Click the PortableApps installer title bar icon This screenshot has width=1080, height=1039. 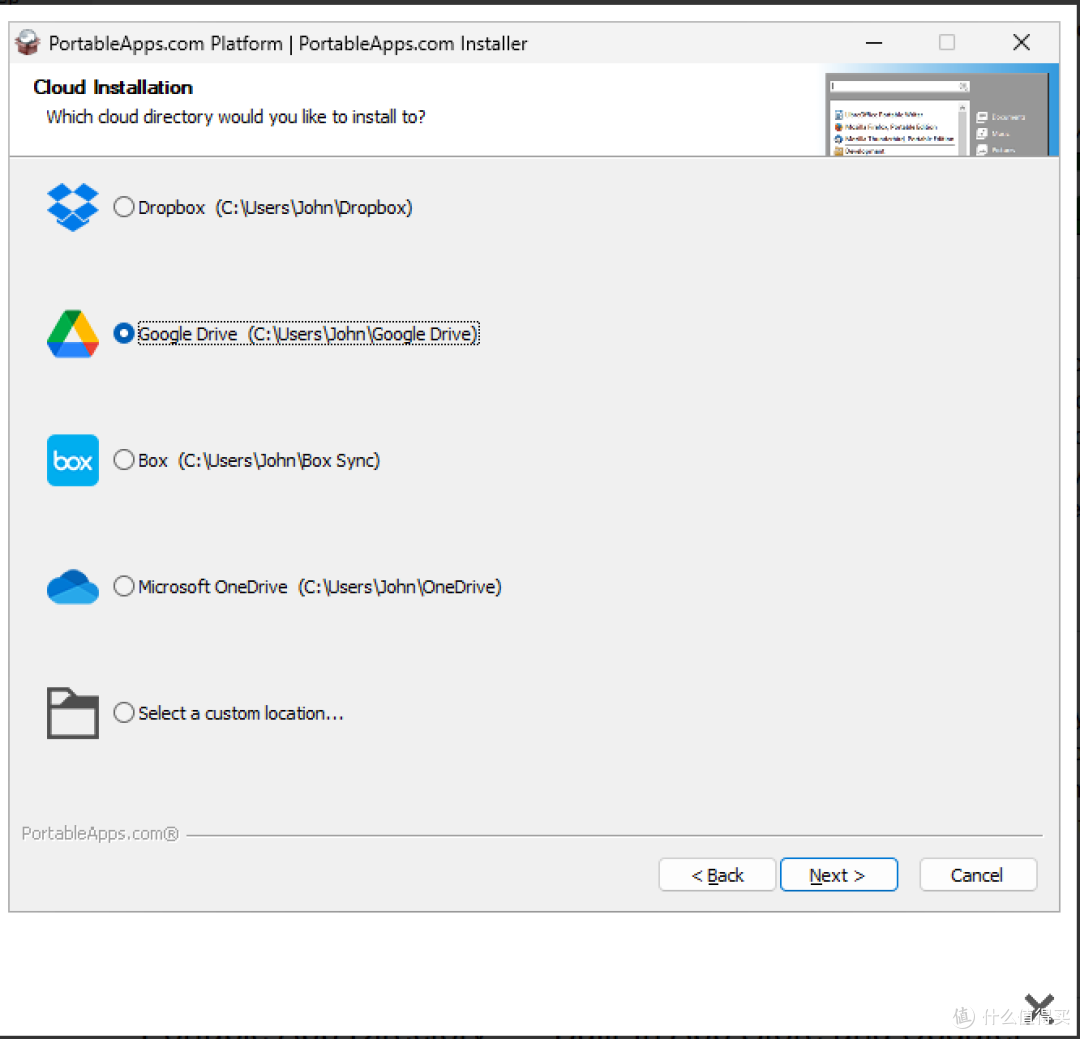point(28,43)
